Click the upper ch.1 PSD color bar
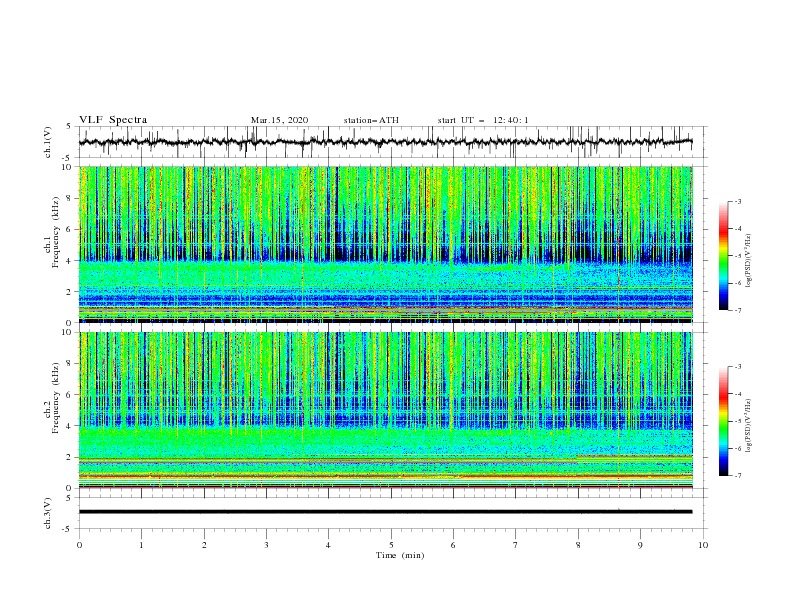The width and height of the screenshot is (792, 612). click(723, 255)
